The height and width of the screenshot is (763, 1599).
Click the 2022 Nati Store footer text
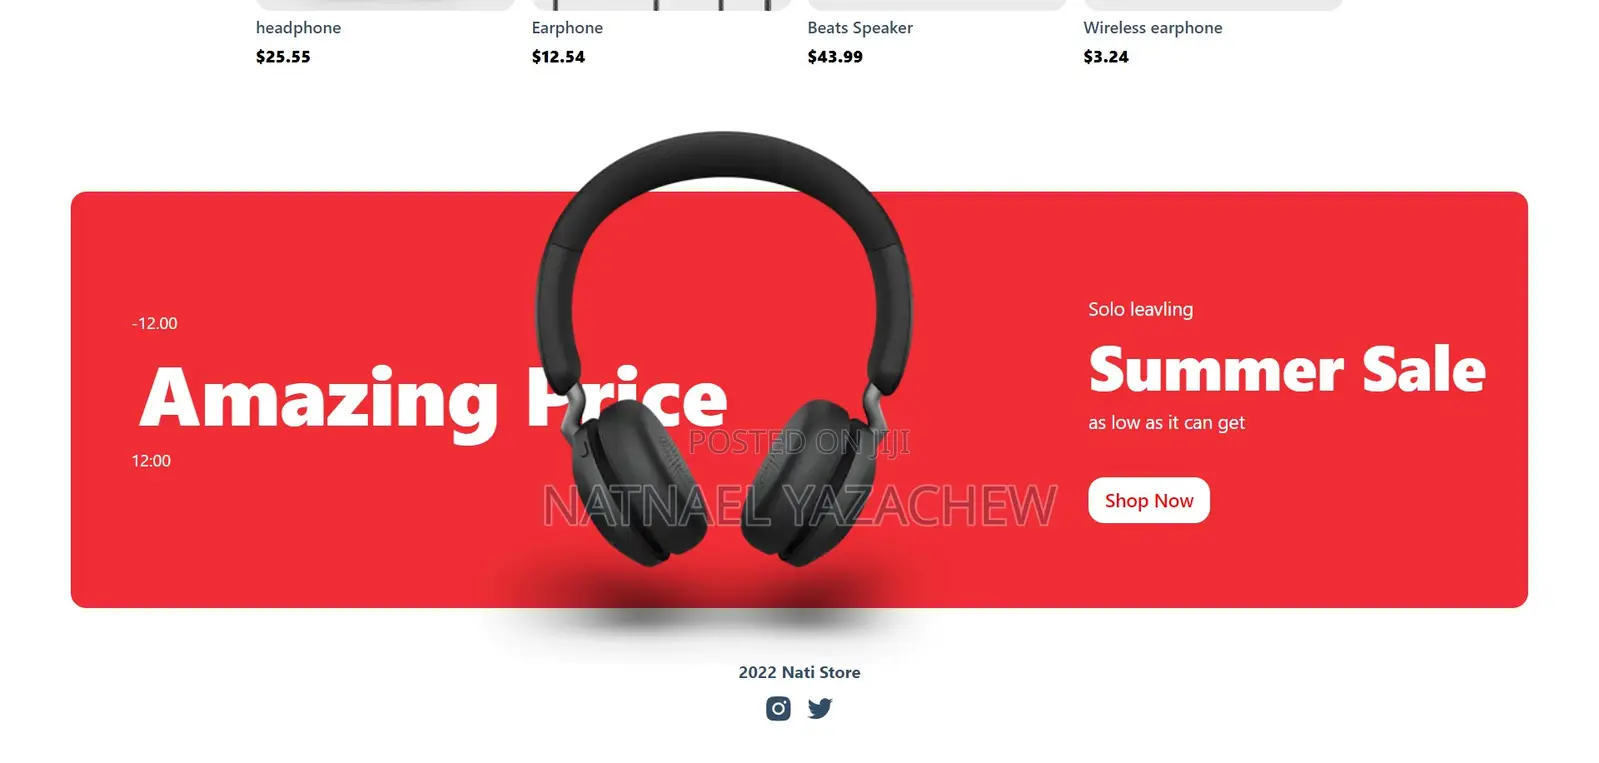pyautogui.click(x=799, y=672)
